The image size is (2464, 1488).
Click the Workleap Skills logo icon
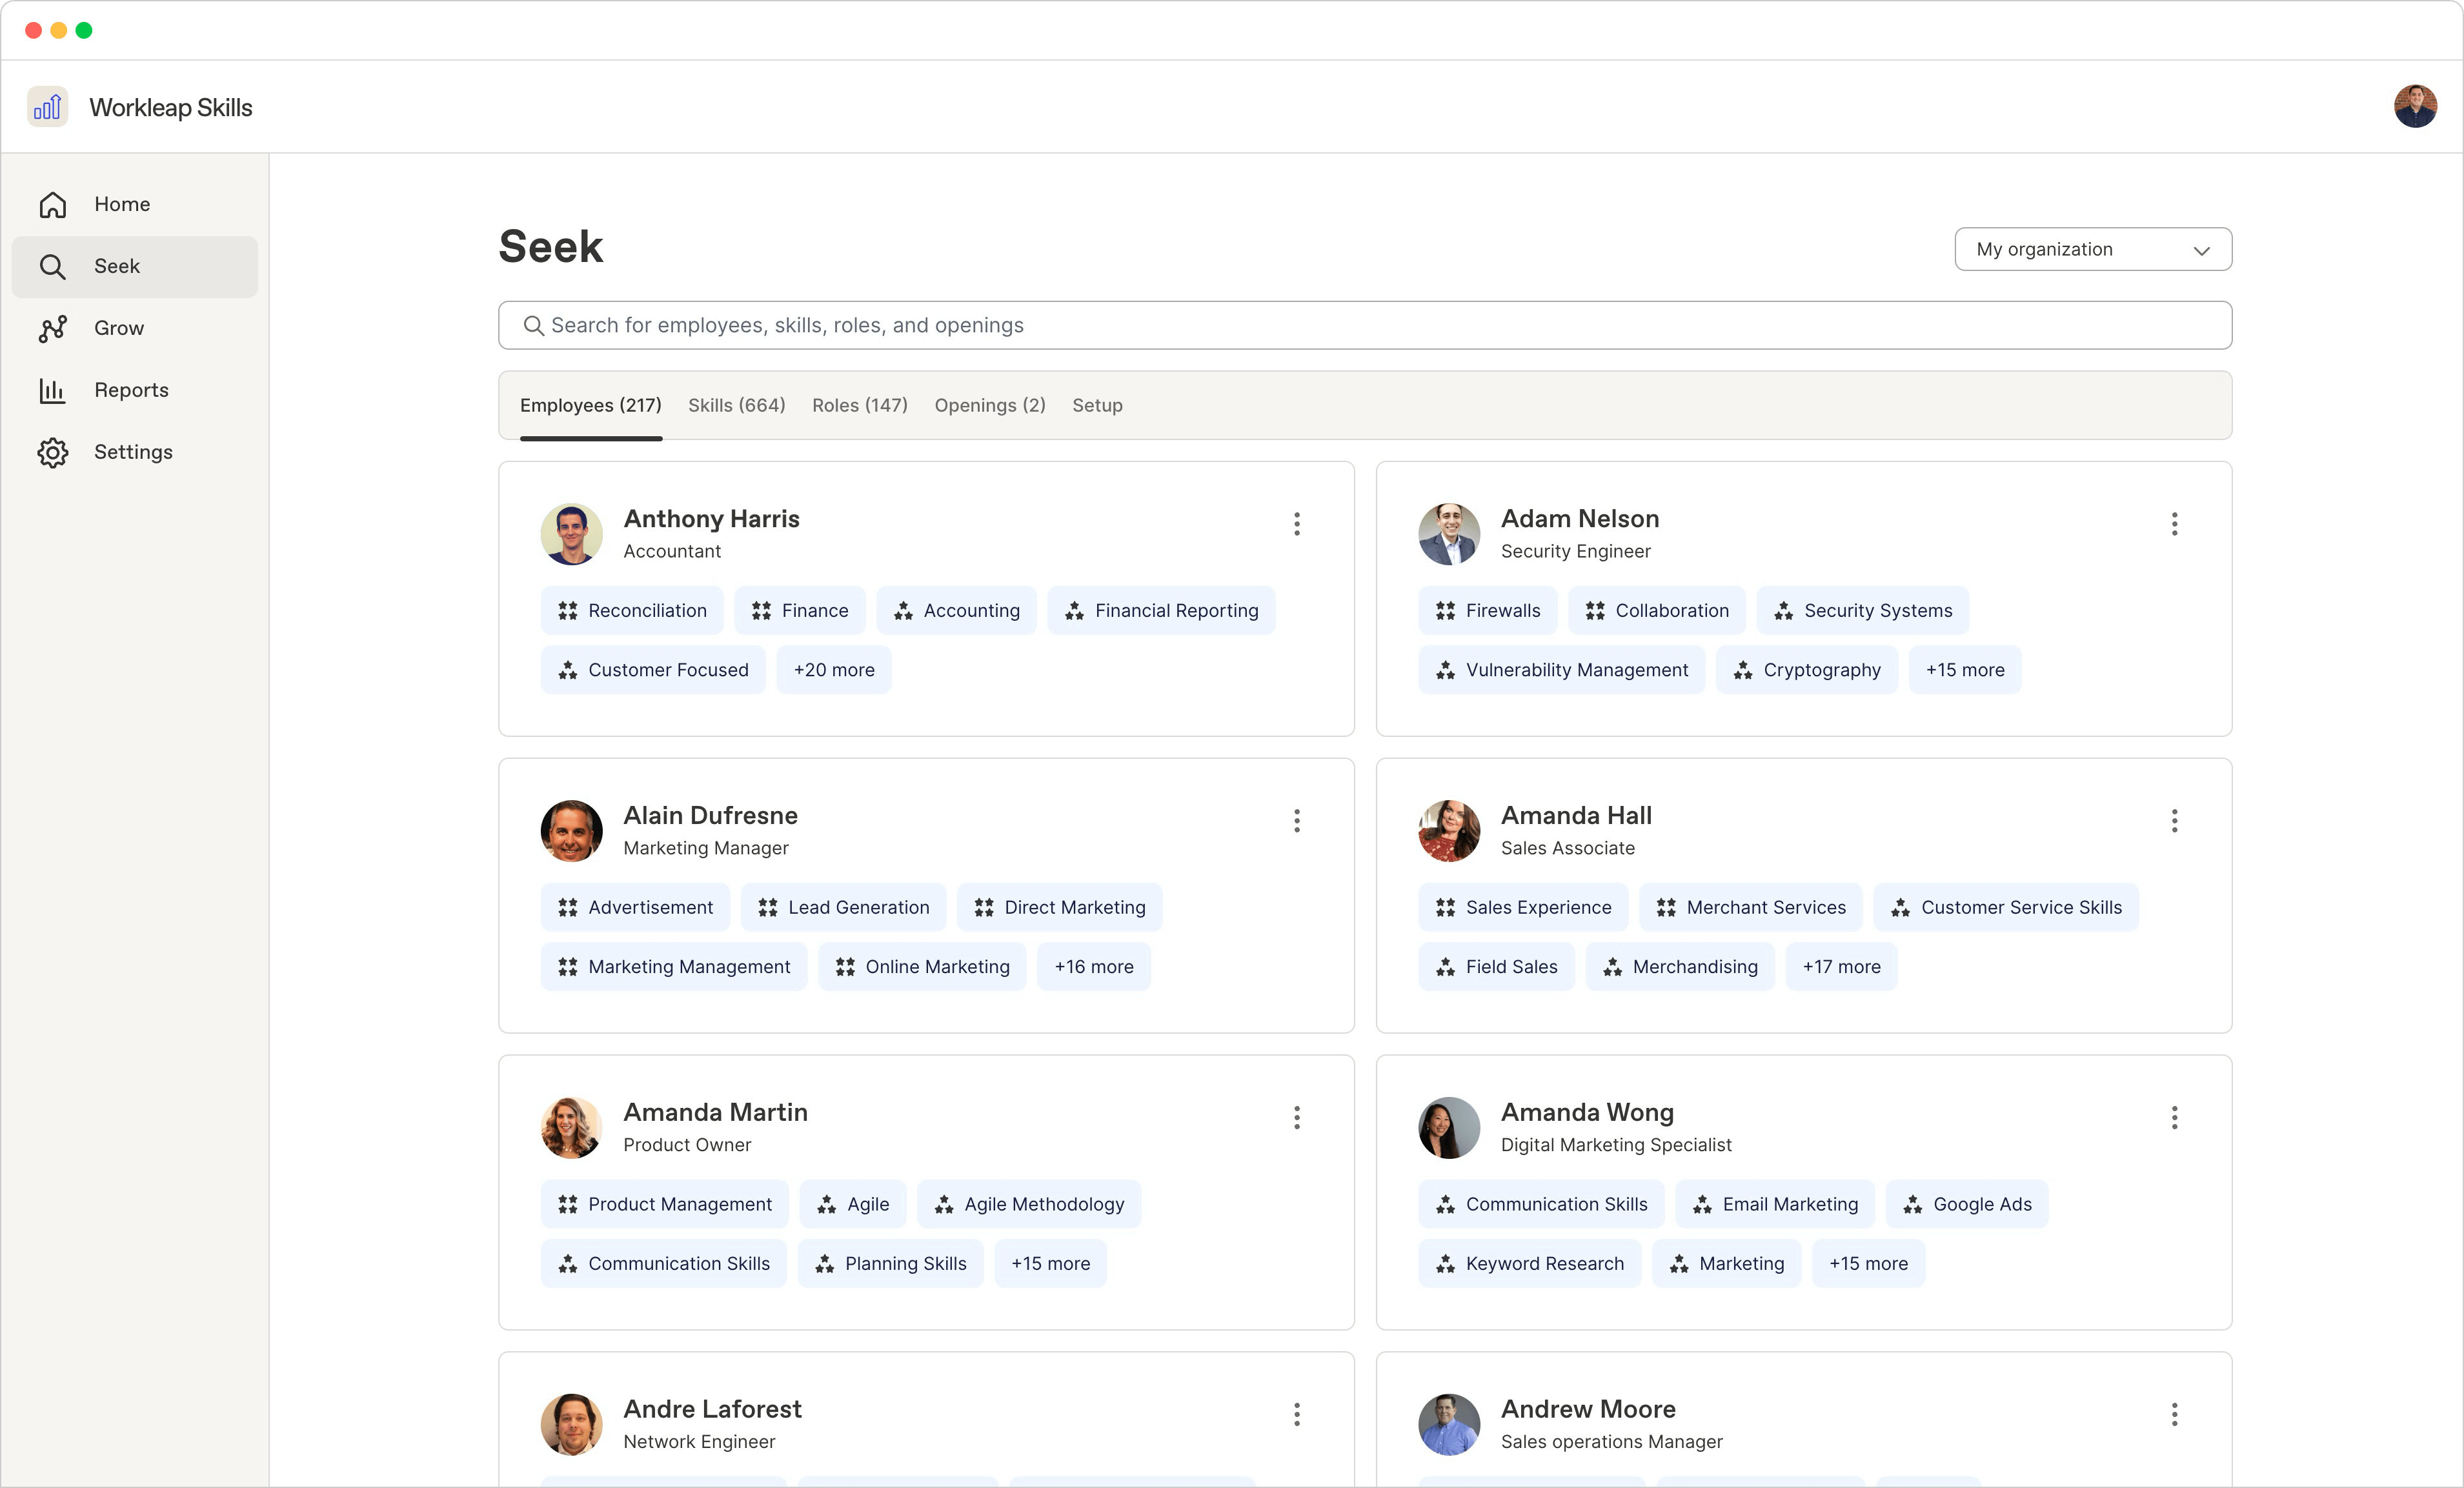pyautogui.click(x=47, y=107)
